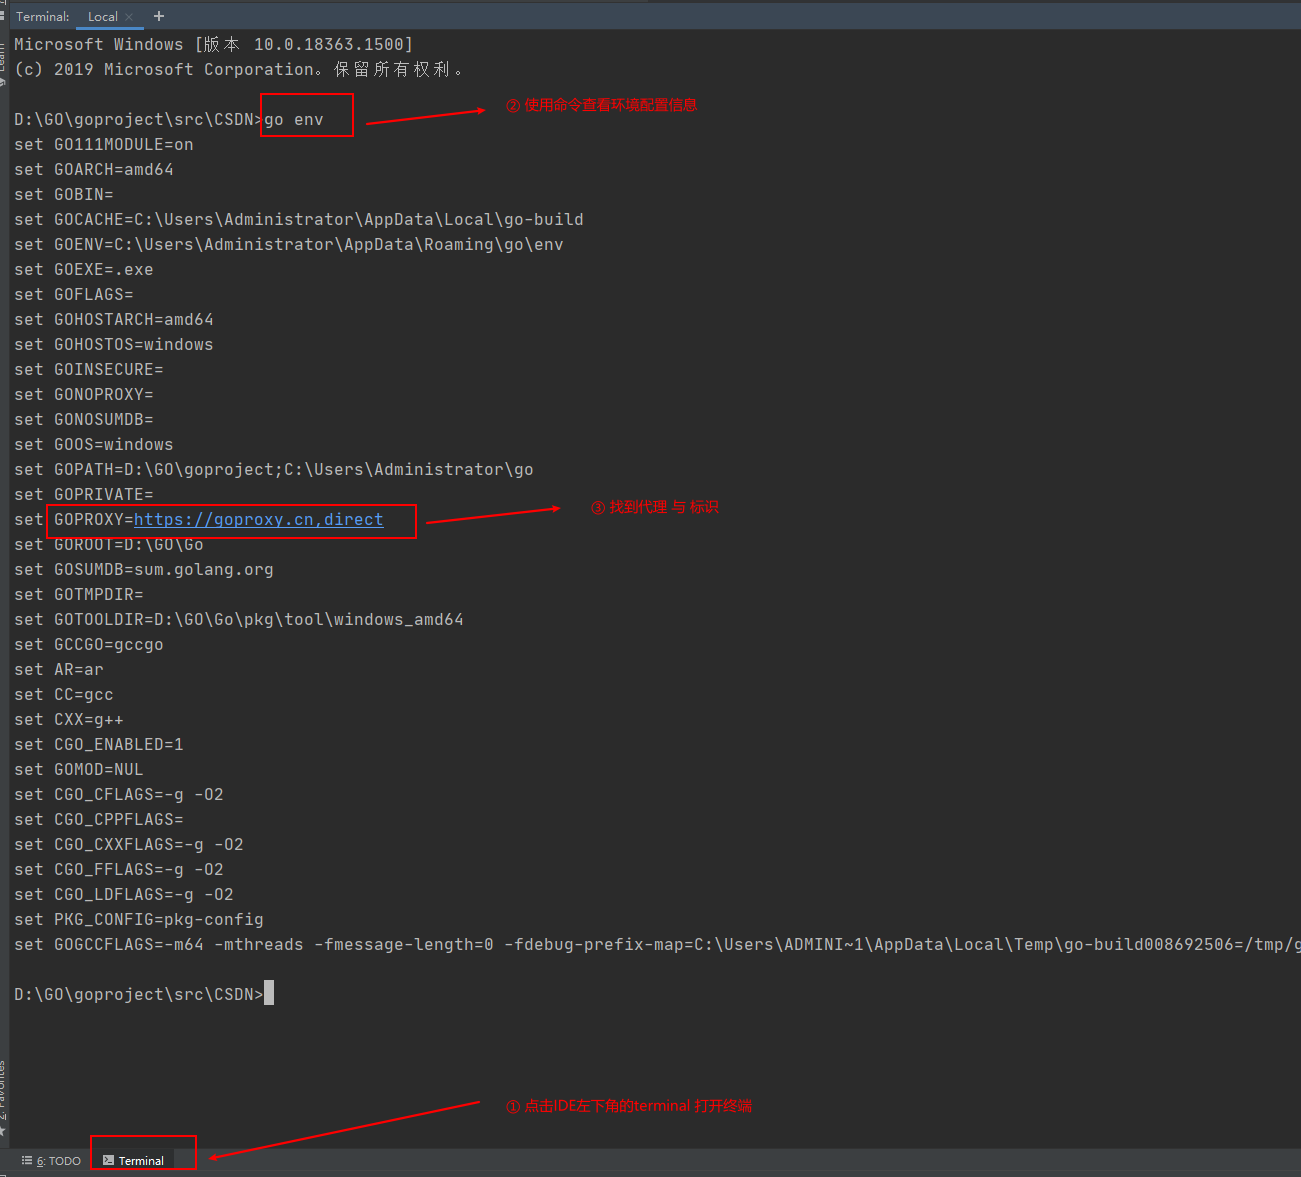Click the 'set CXX=g++' line

[x=69, y=720]
